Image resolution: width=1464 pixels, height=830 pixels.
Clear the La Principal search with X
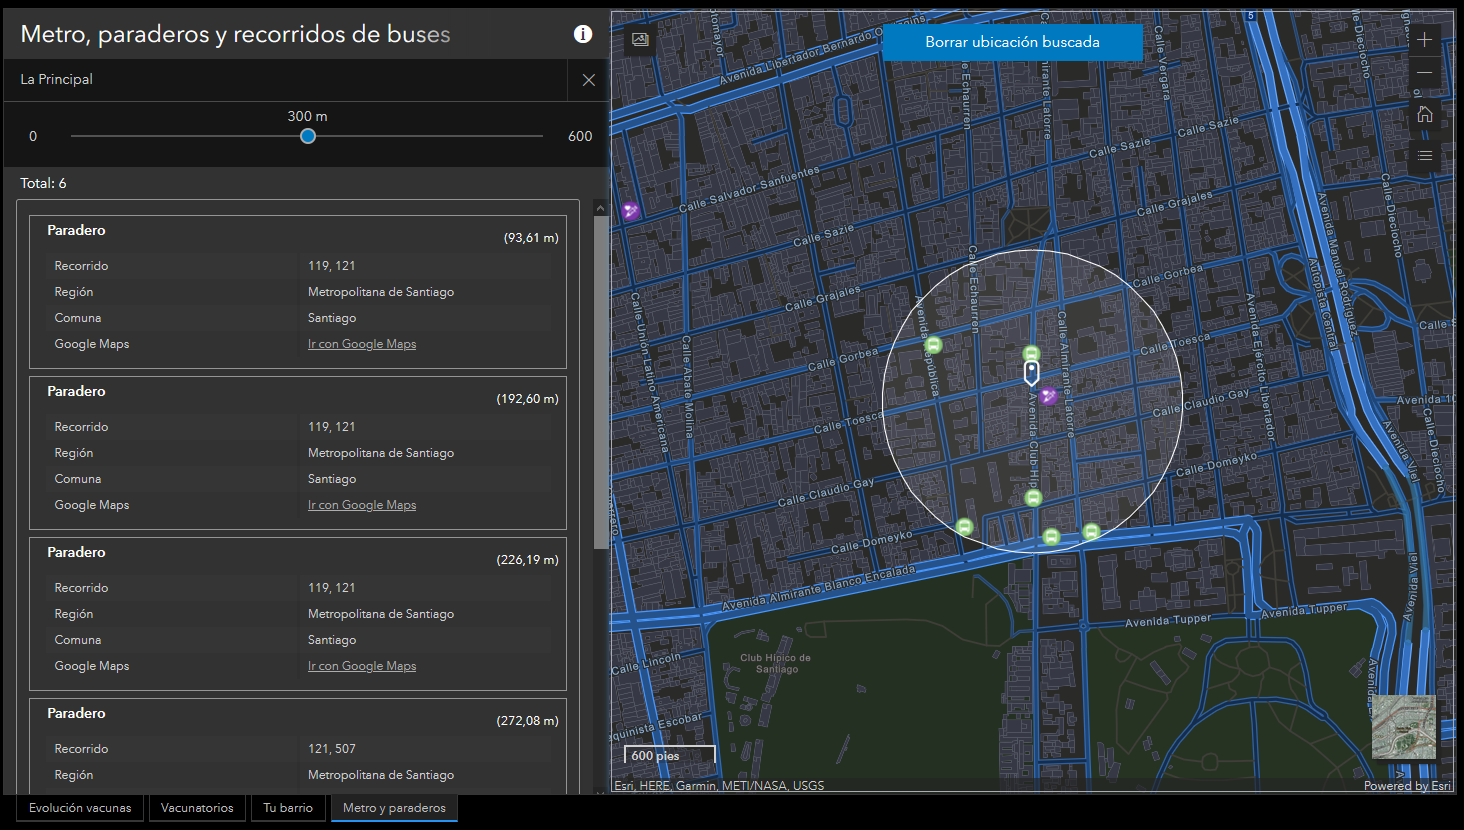588,80
